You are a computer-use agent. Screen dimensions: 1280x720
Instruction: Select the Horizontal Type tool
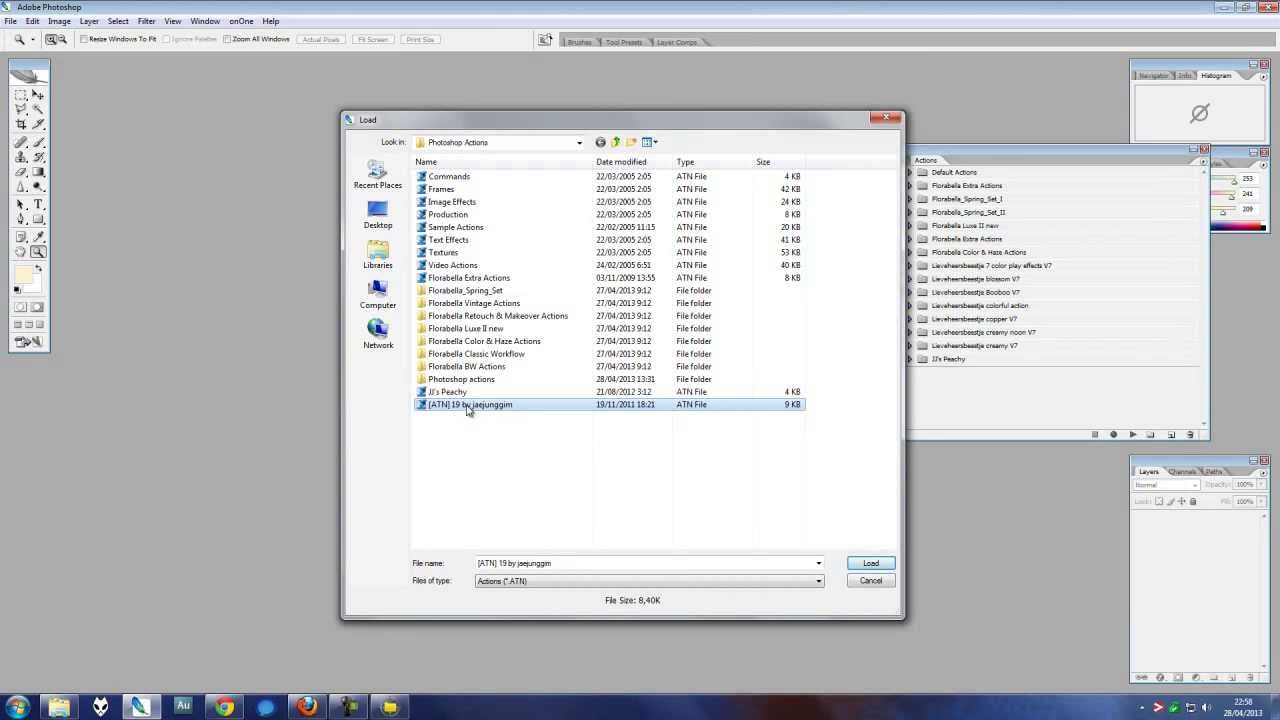click(x=38, y=204)
